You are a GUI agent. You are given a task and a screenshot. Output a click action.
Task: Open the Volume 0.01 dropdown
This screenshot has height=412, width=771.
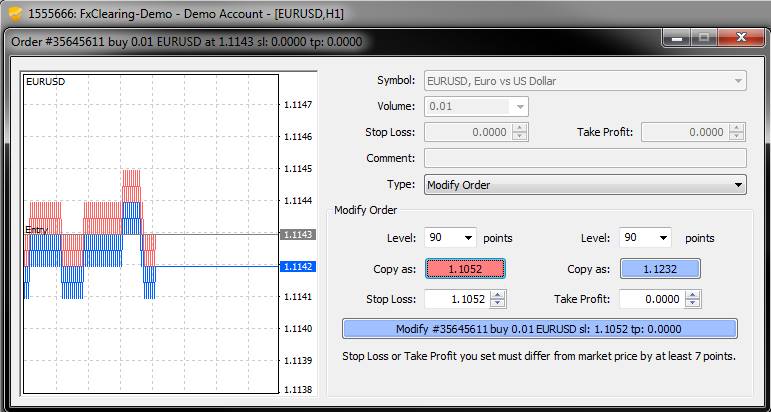tap(477, 106)
